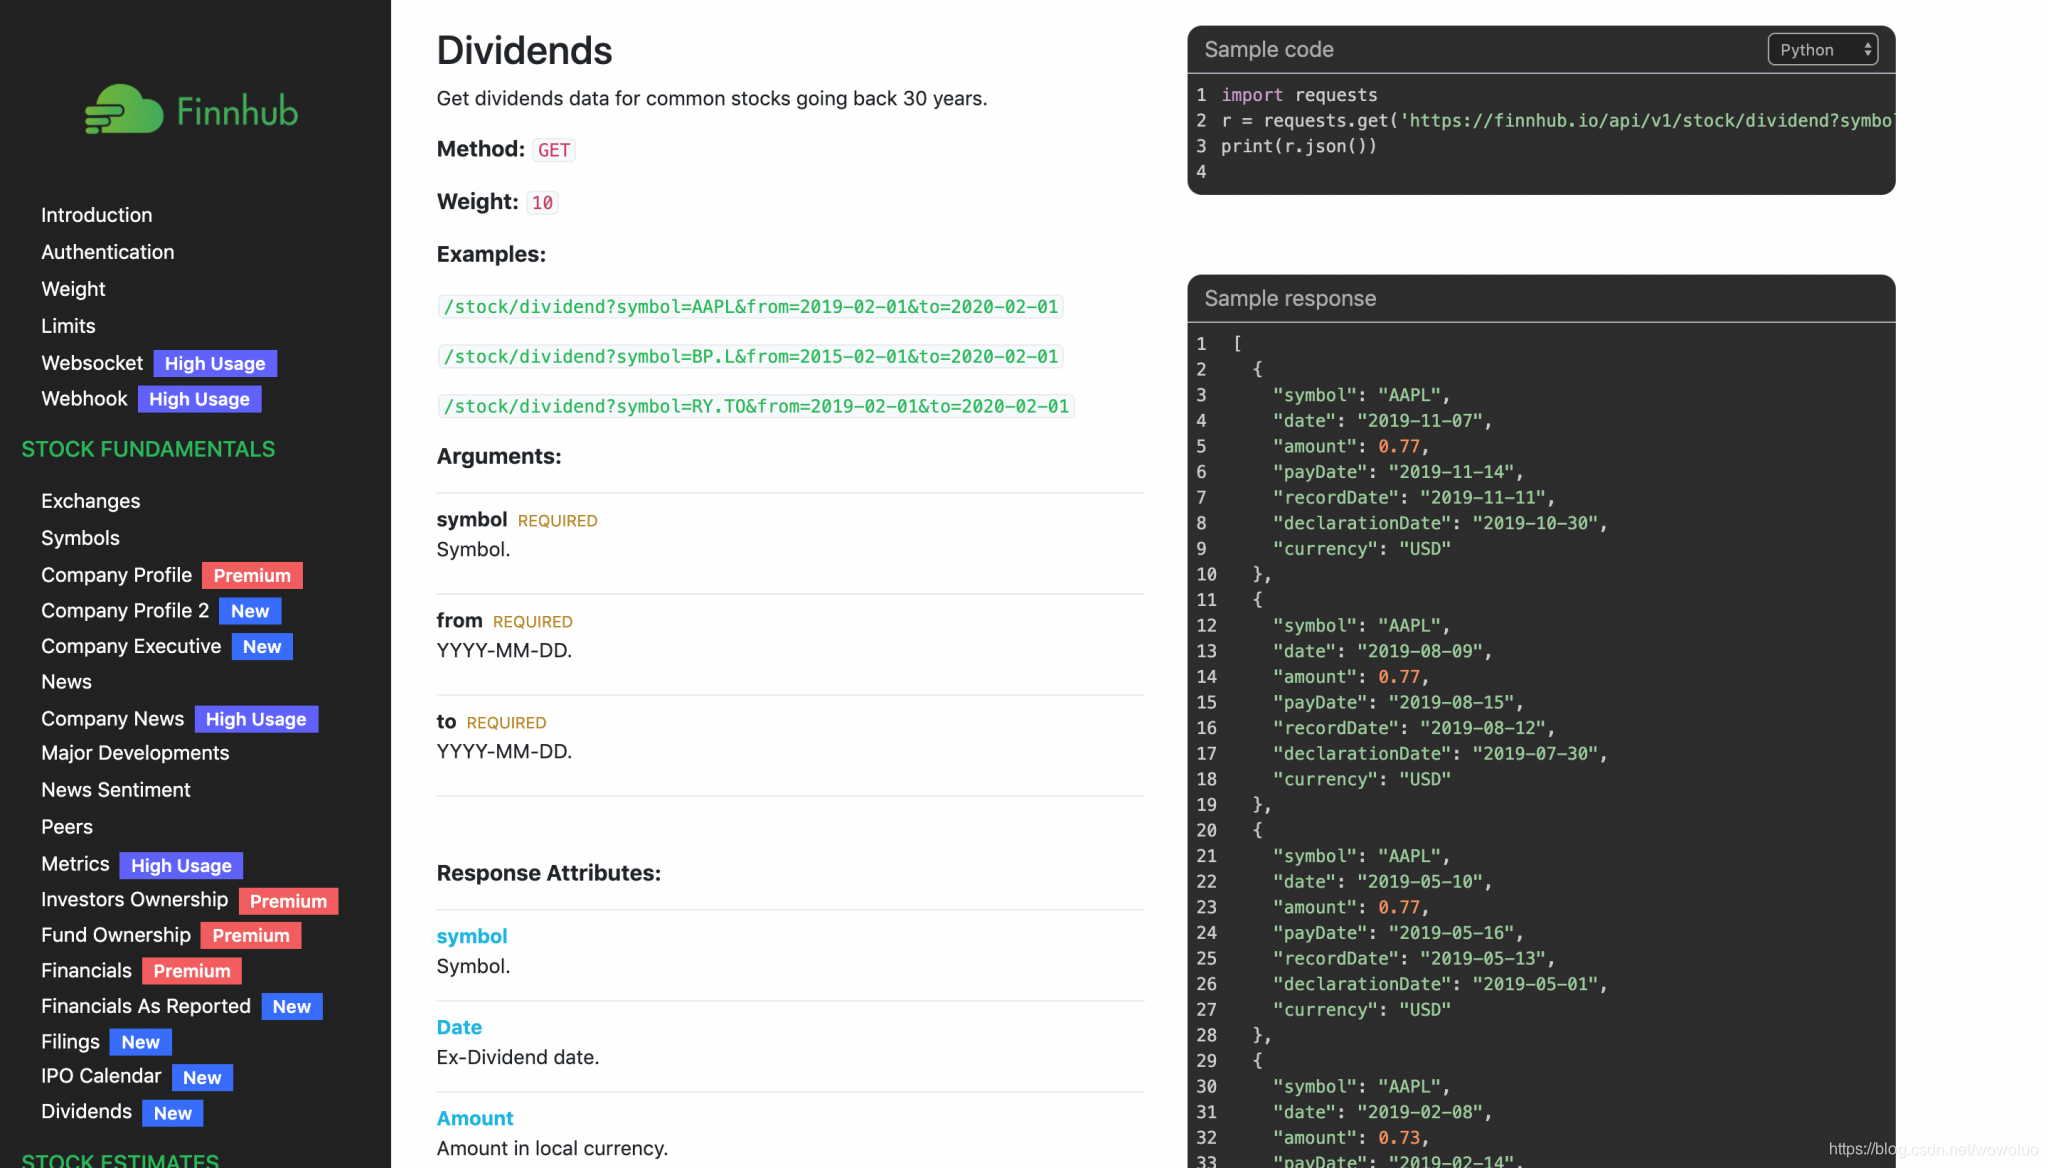Click the Amount response attribute link
The height and width of the screenshot is (1168, 2048).
pyautogui.click(x=475, y=1118)
